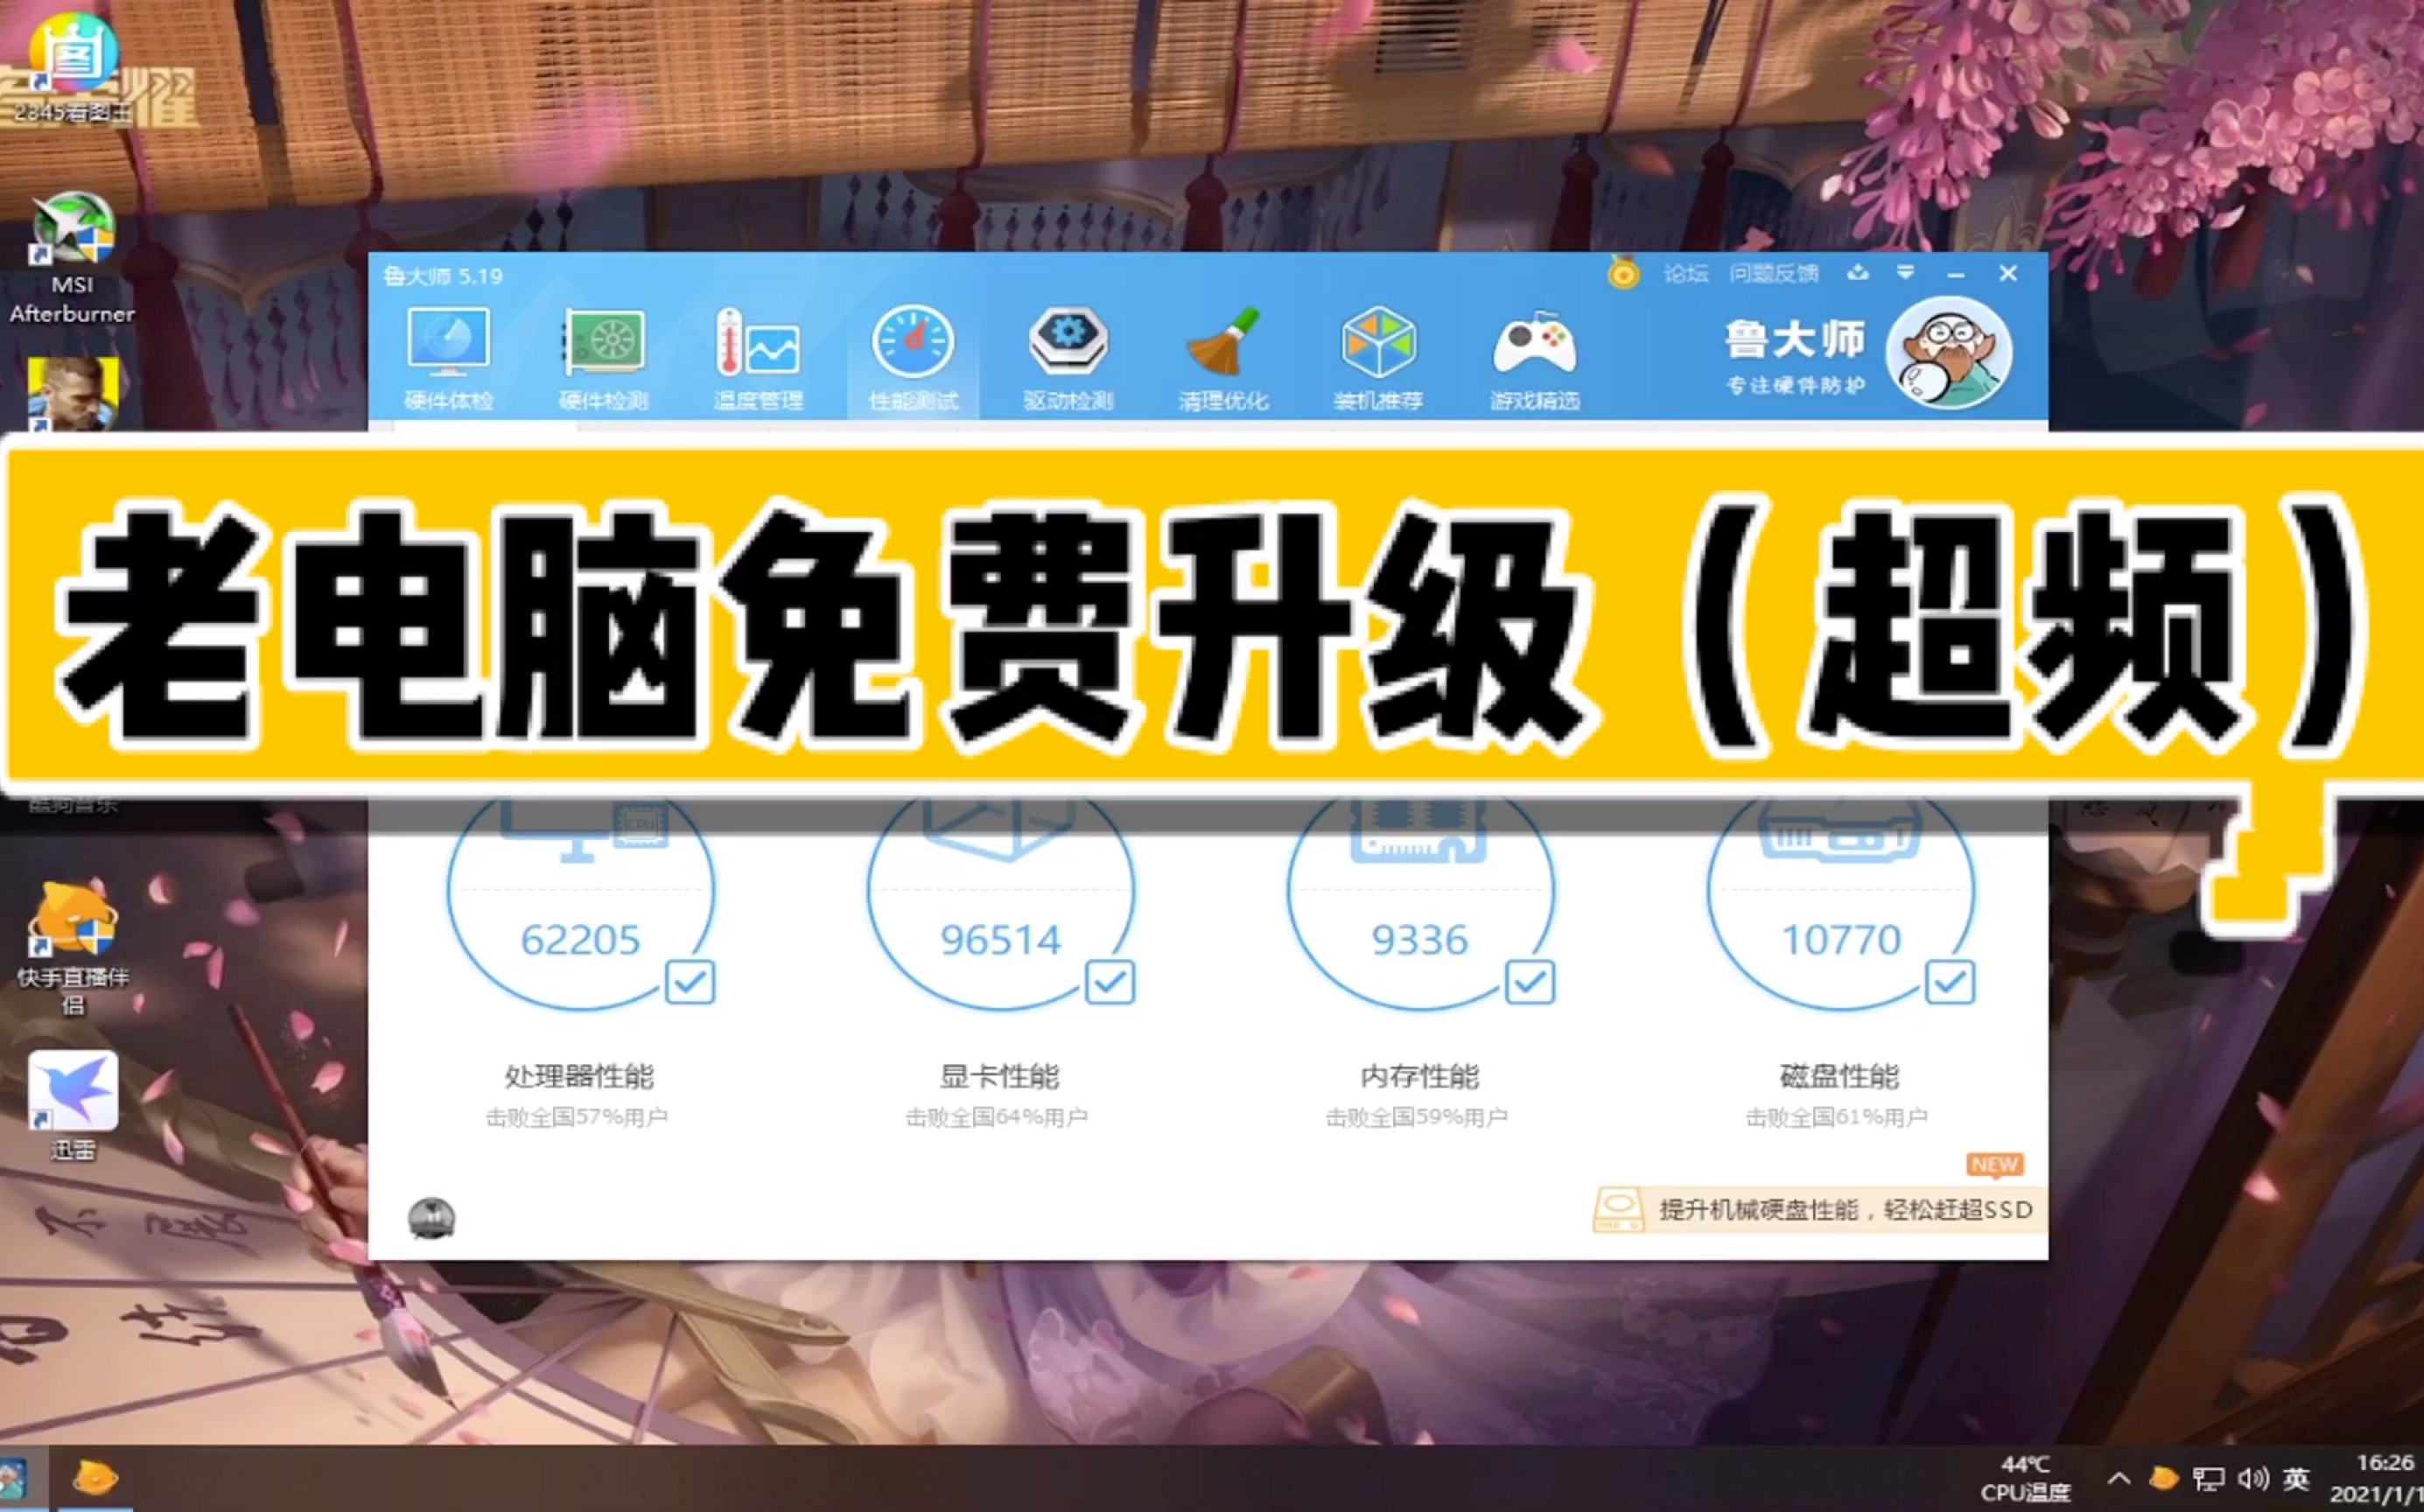
Task: Open 2345看图王 desktop shortcut
Action: pyautogui.click(x=72, y=68)
